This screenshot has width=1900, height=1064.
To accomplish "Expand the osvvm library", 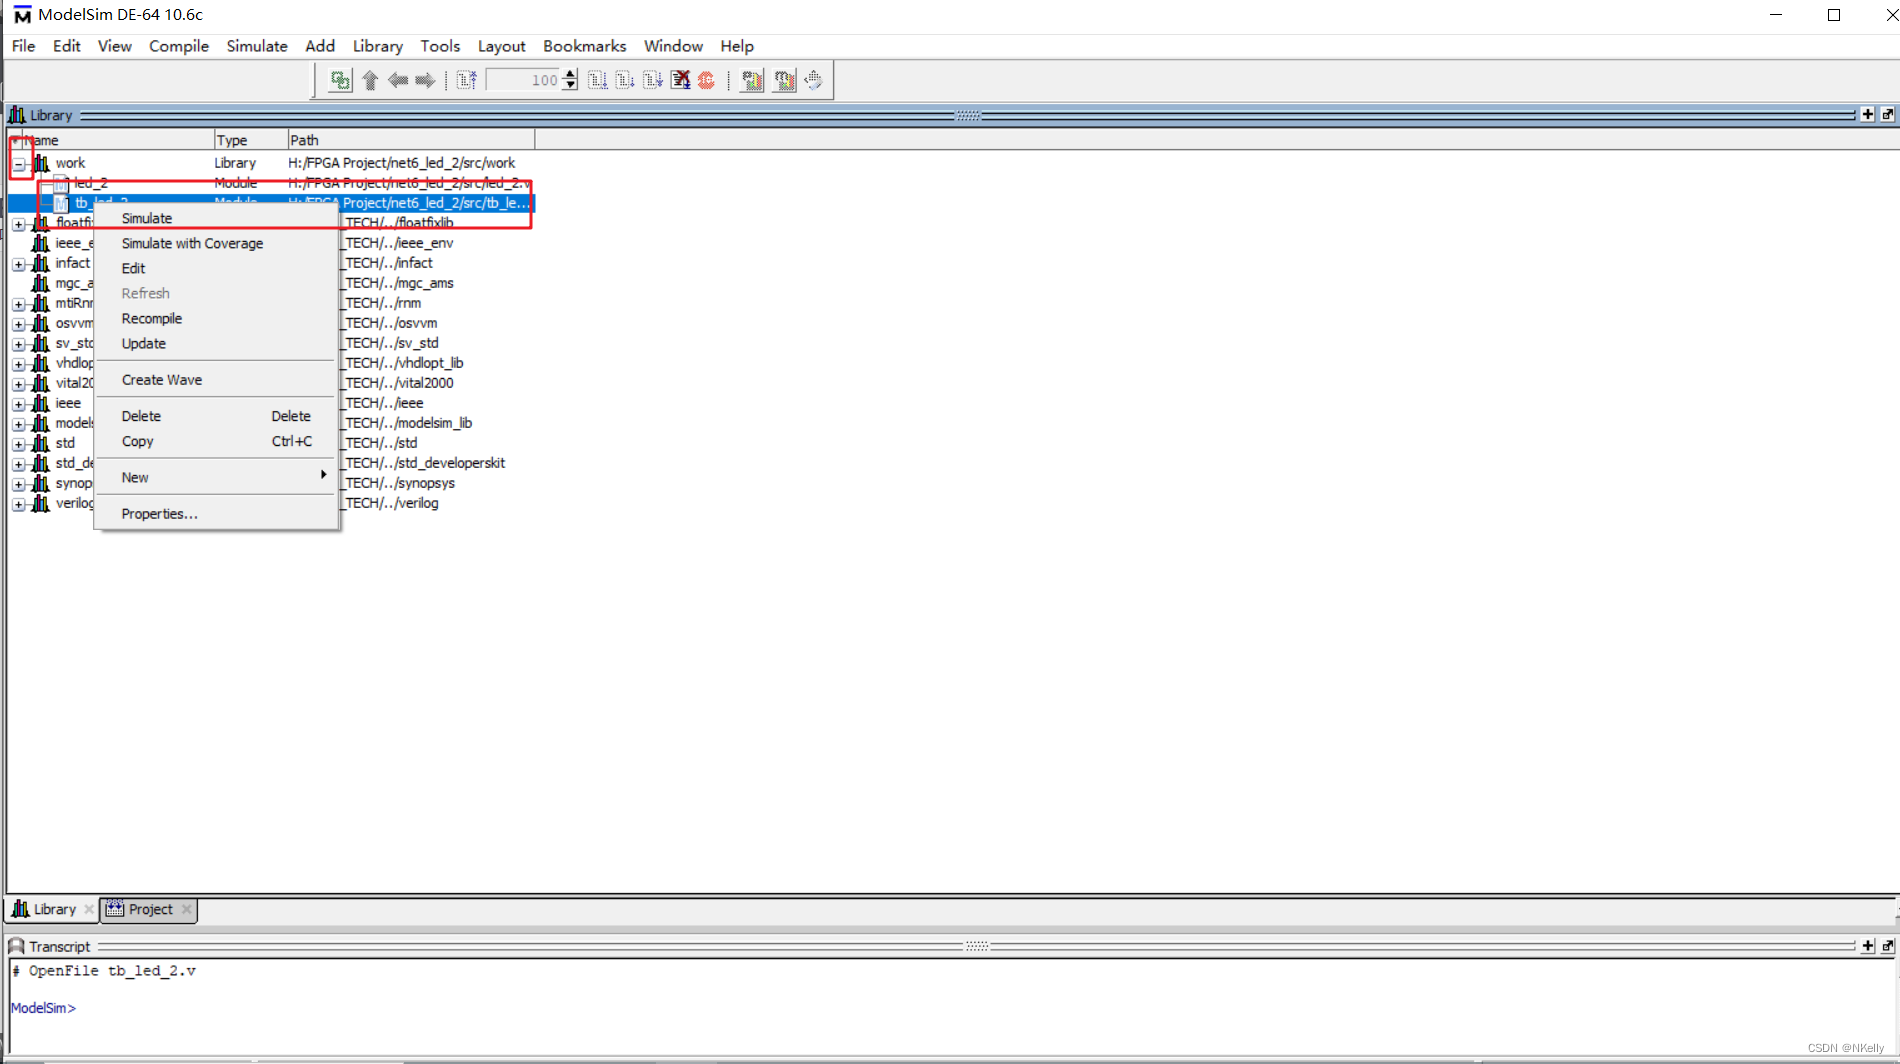I will point(19,324).
